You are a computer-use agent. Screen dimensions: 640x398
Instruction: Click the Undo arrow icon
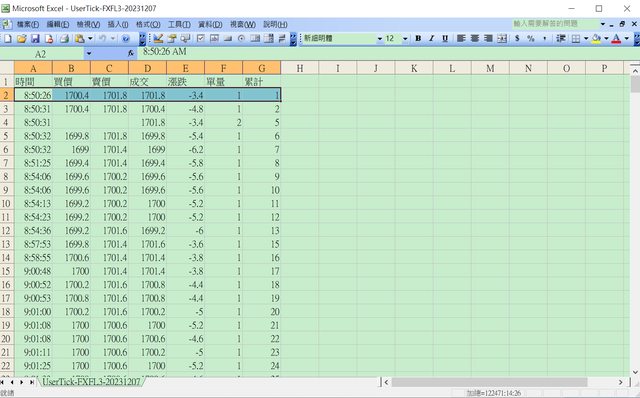coord(102,38)
